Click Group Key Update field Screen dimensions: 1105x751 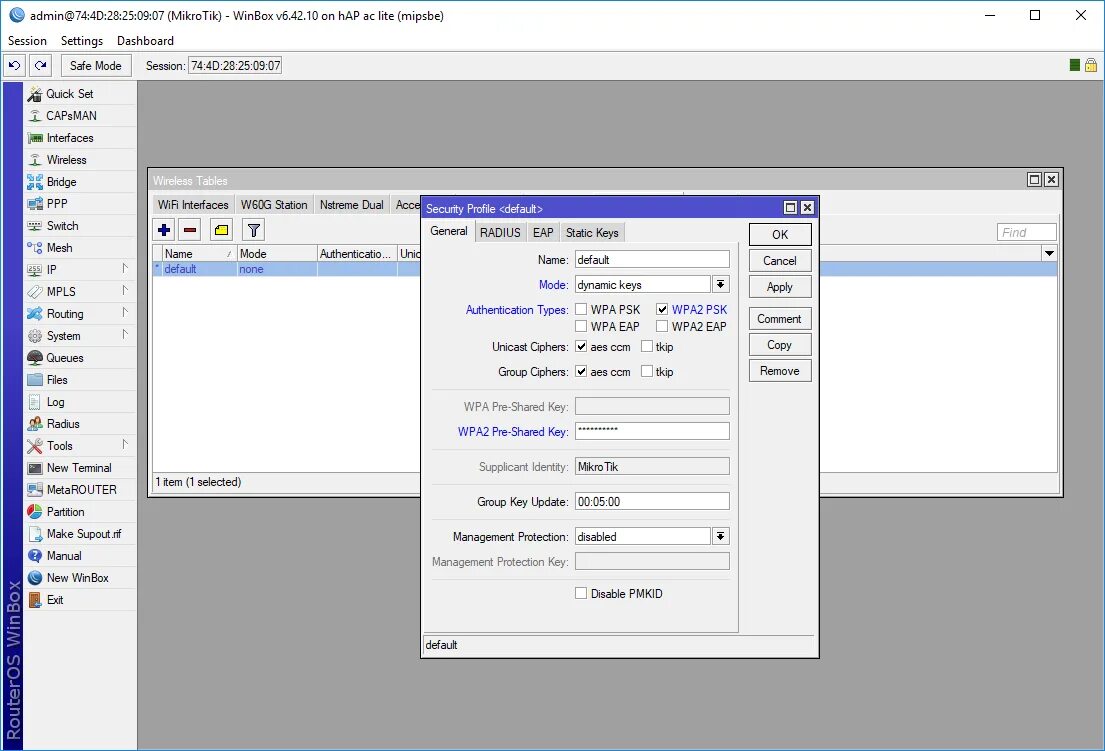[x=652, y=502]
